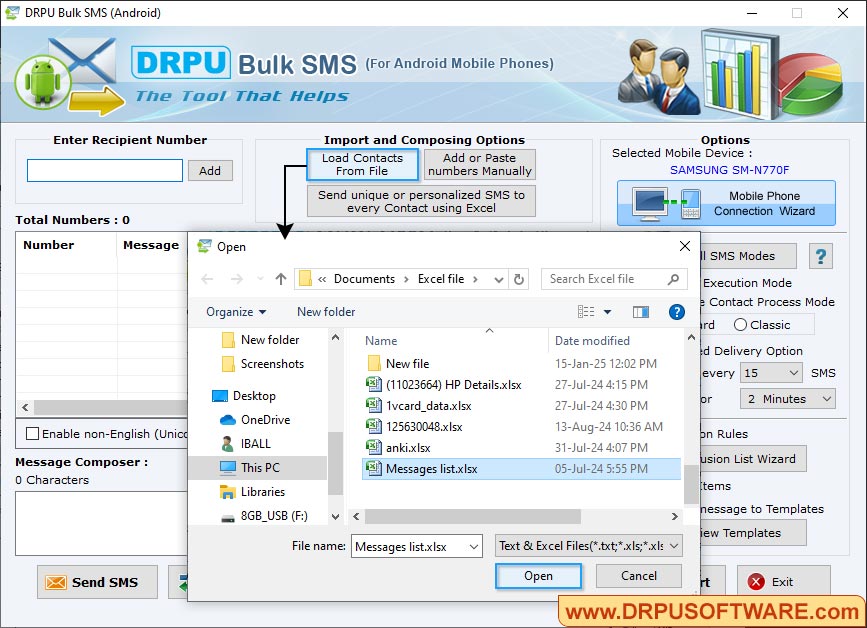The image size is (867, 628).
Task: Go up one folder level arrow
Action: point(281,279)
